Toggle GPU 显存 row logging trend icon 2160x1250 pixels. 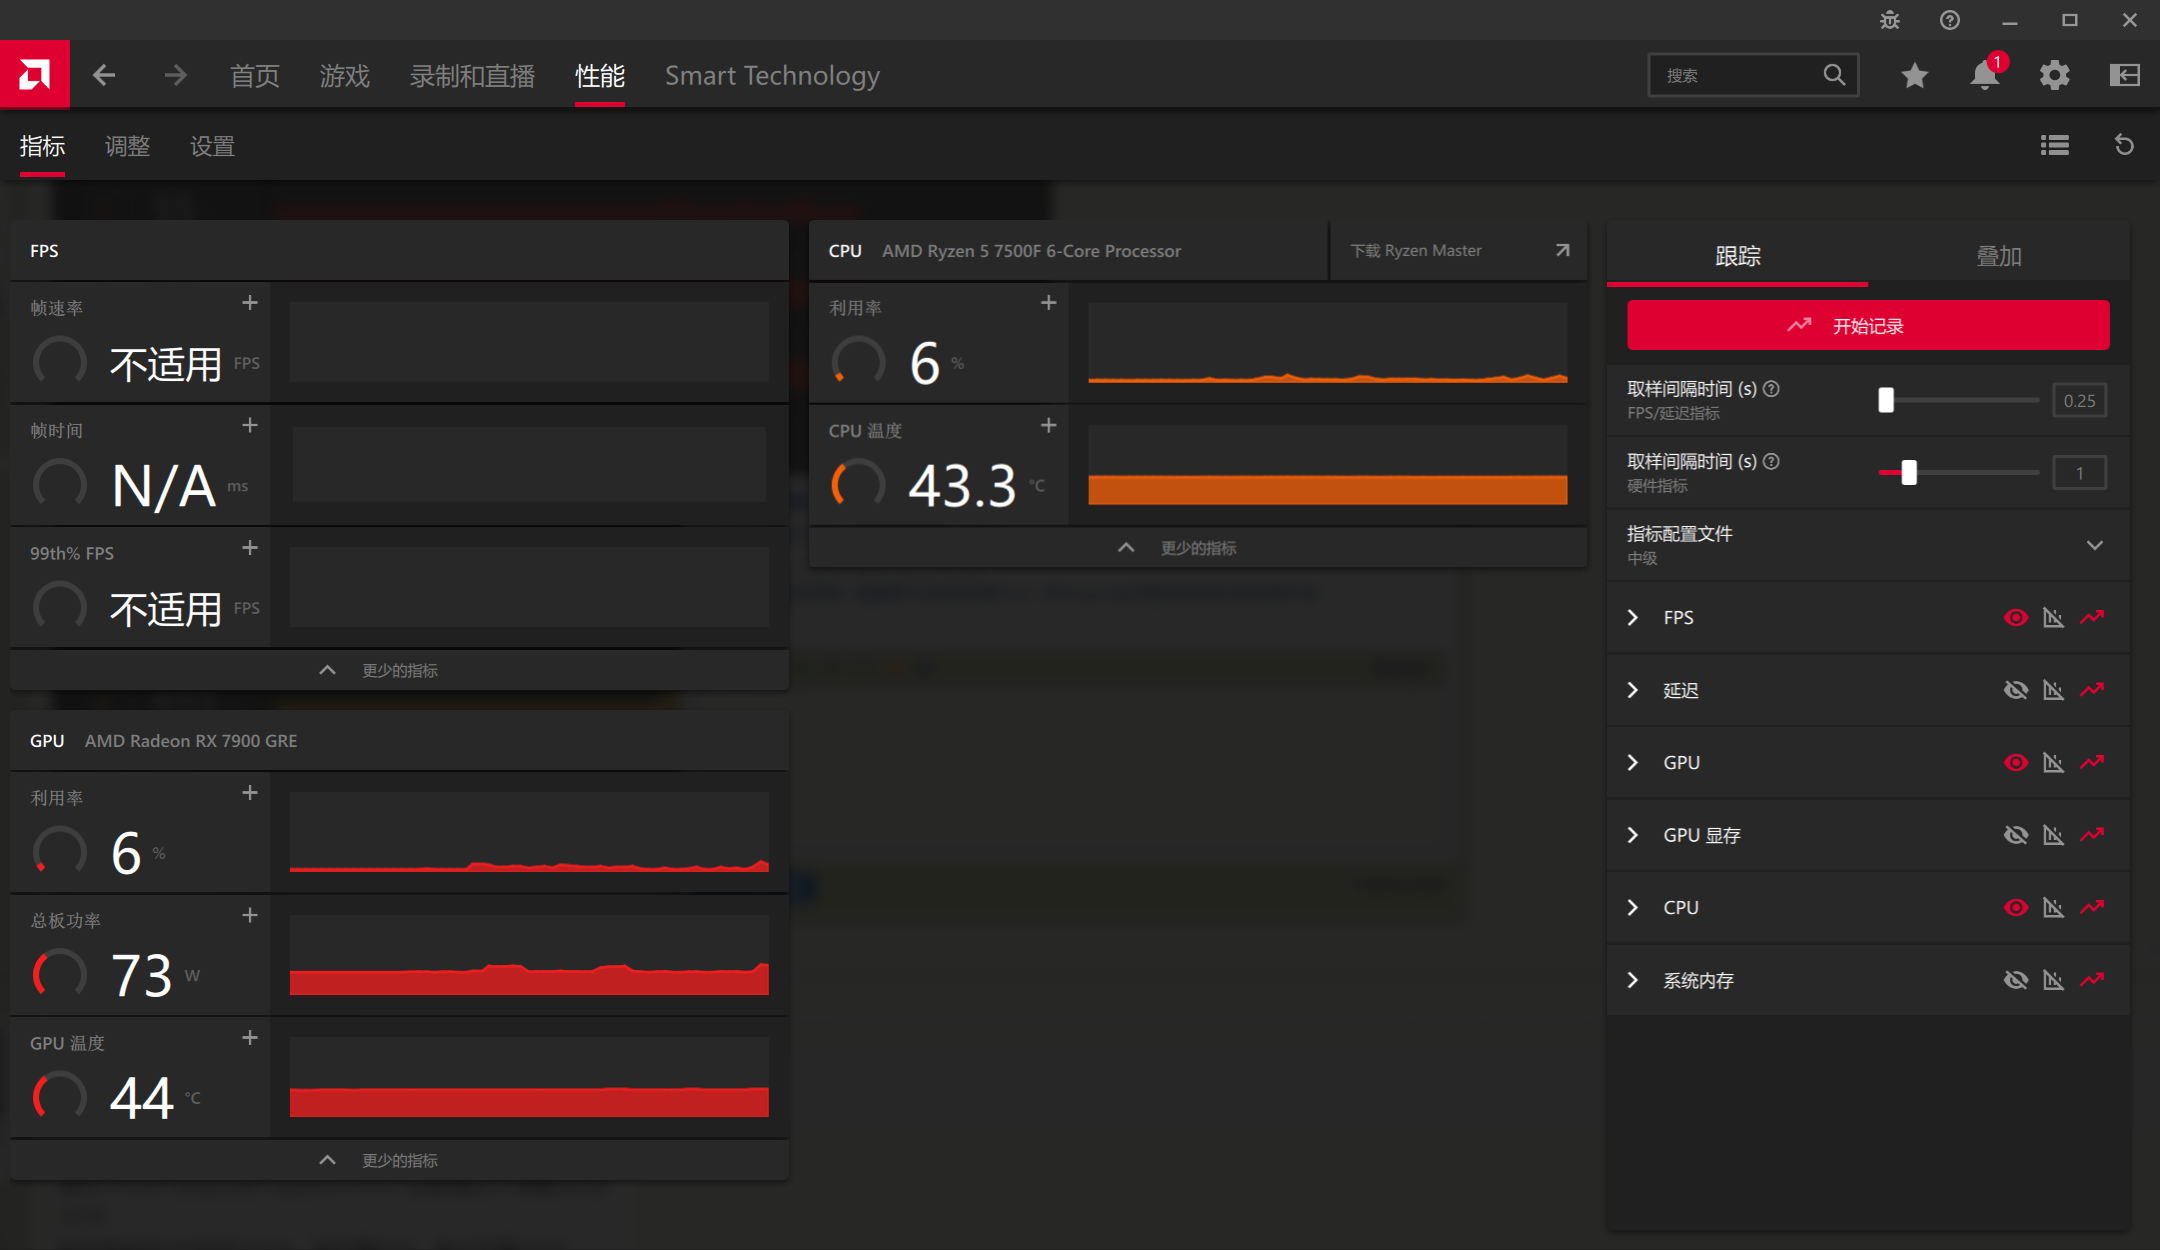point(2092,835)
